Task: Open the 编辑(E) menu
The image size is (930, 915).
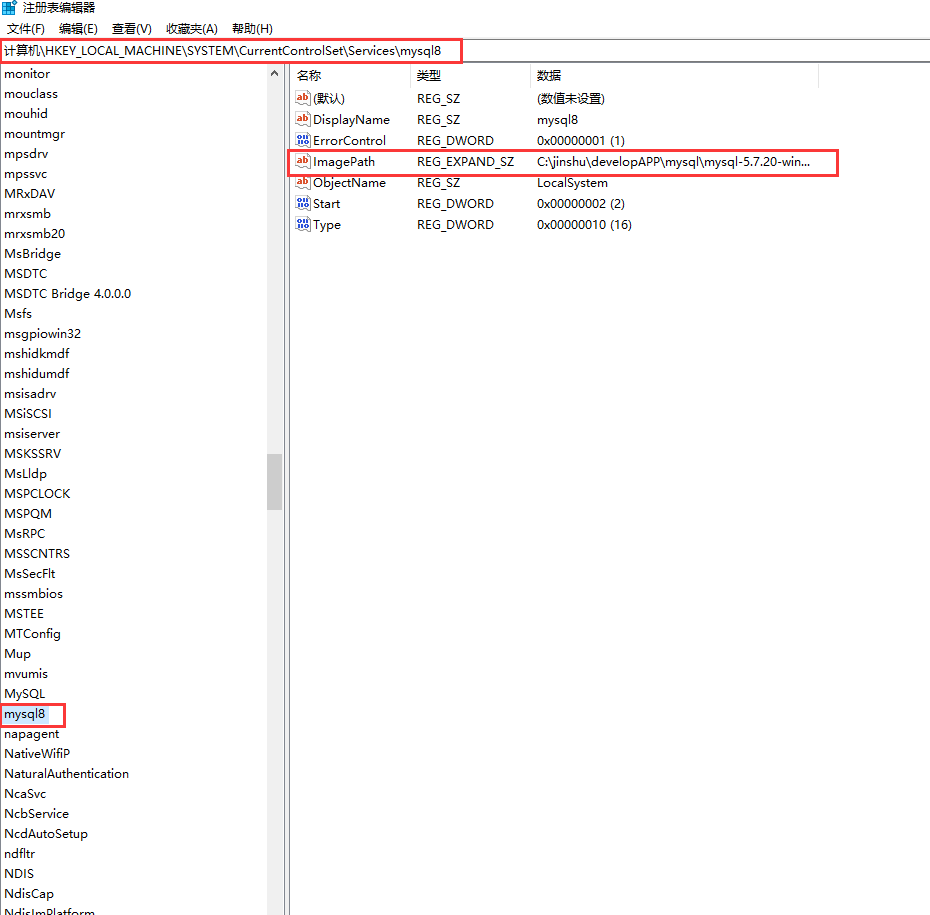Action: click(x=78, y=28)
